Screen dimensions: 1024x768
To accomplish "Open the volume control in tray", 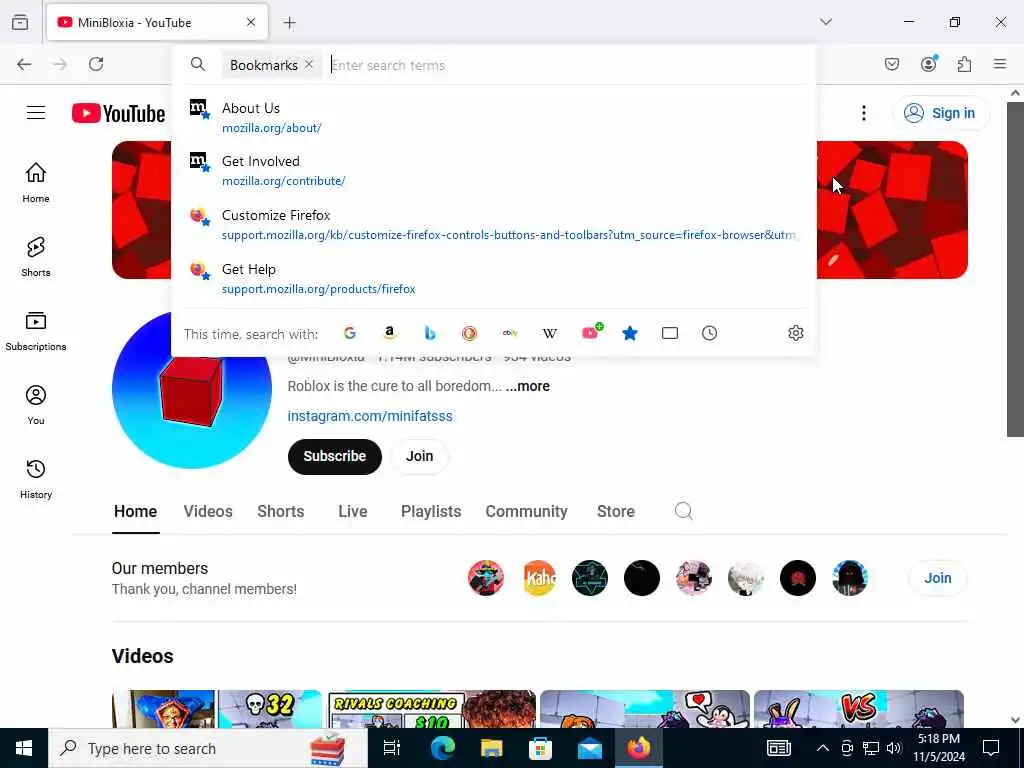I will click(x=894, y=748).
